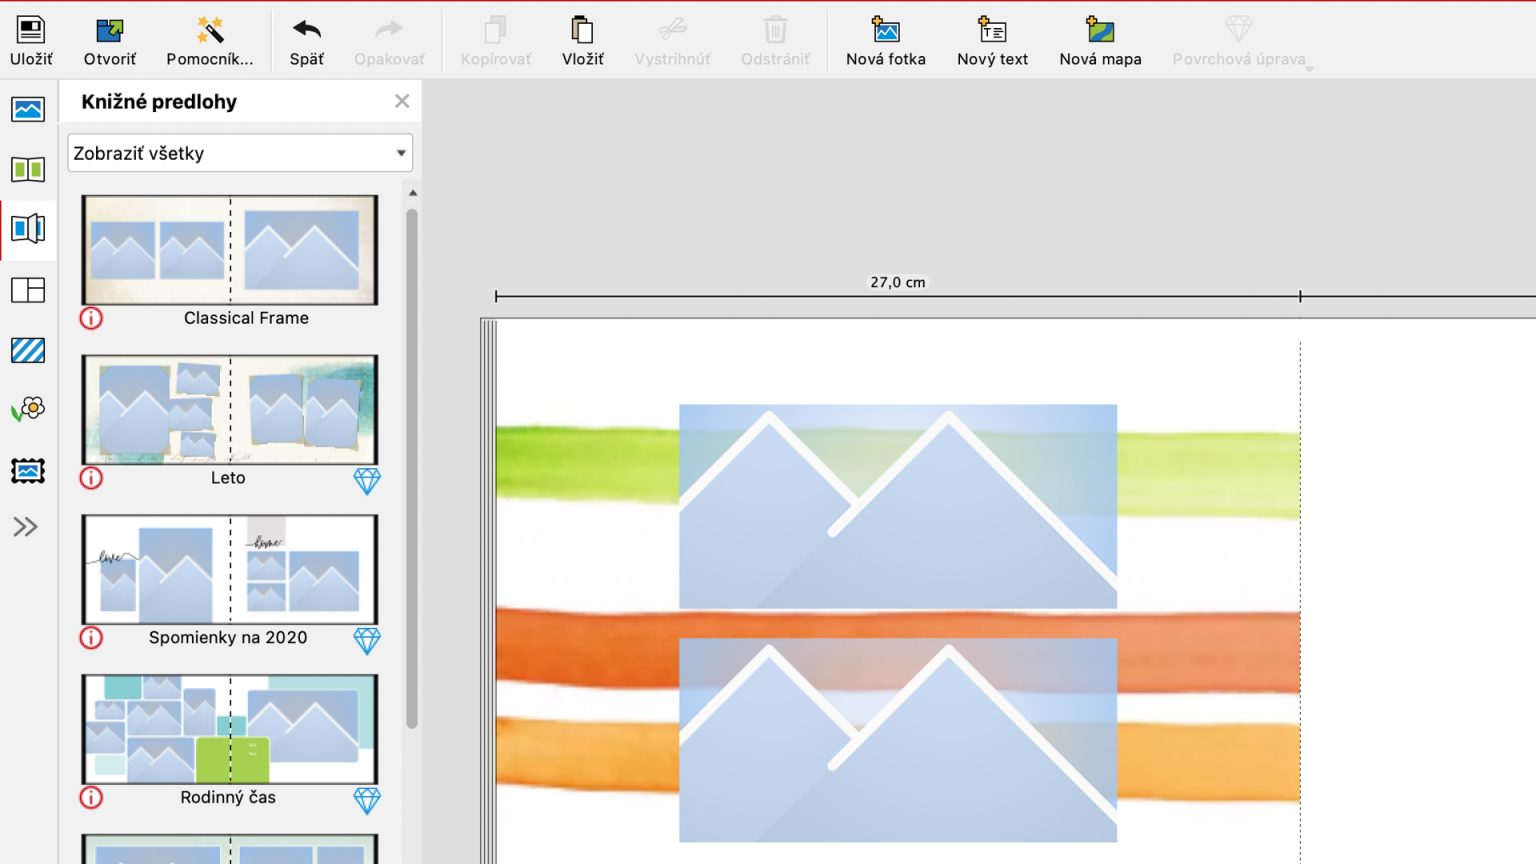1536x864 pixels.
Task: Open the flower clipart sidebar icon
Action: (28, 409)
